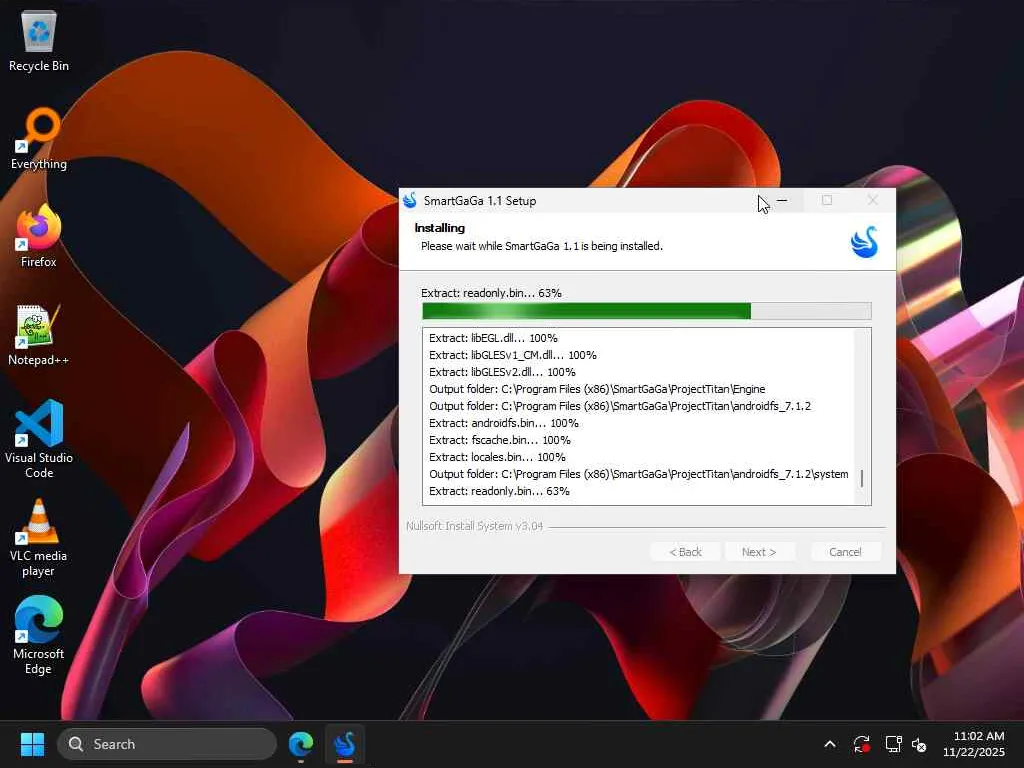Open the VLC media player desktop shortcut

click(39, 537)
